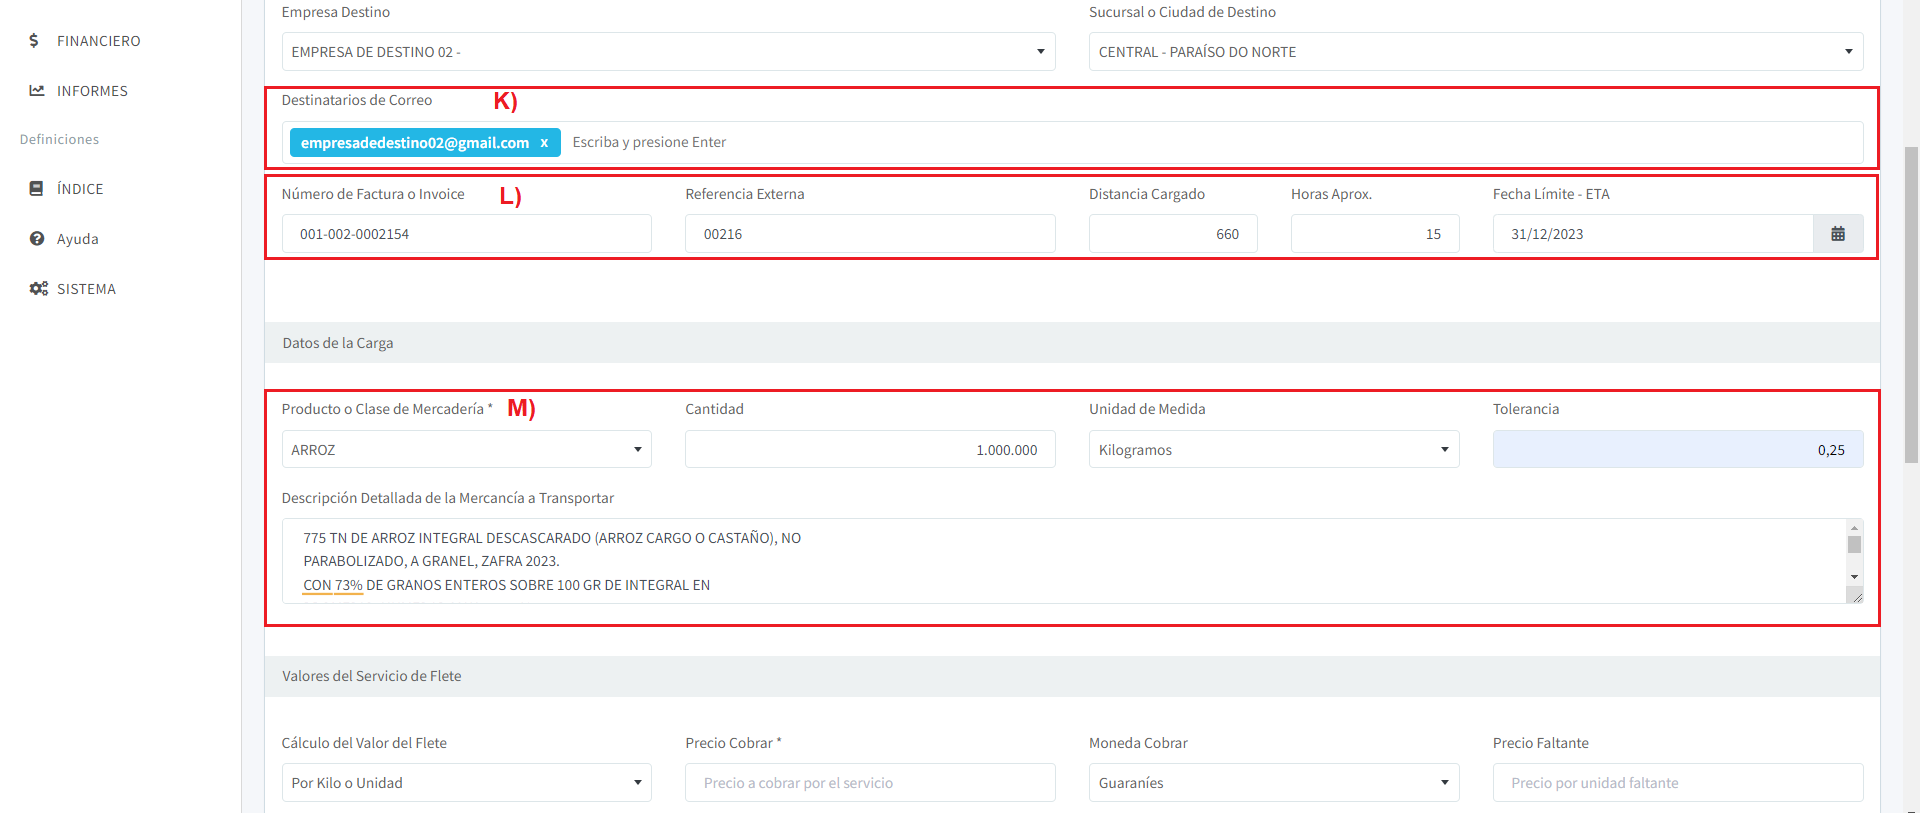Expand the Empresa Destino dropdown
1920x813 pixels.
[x=668, y=52]
